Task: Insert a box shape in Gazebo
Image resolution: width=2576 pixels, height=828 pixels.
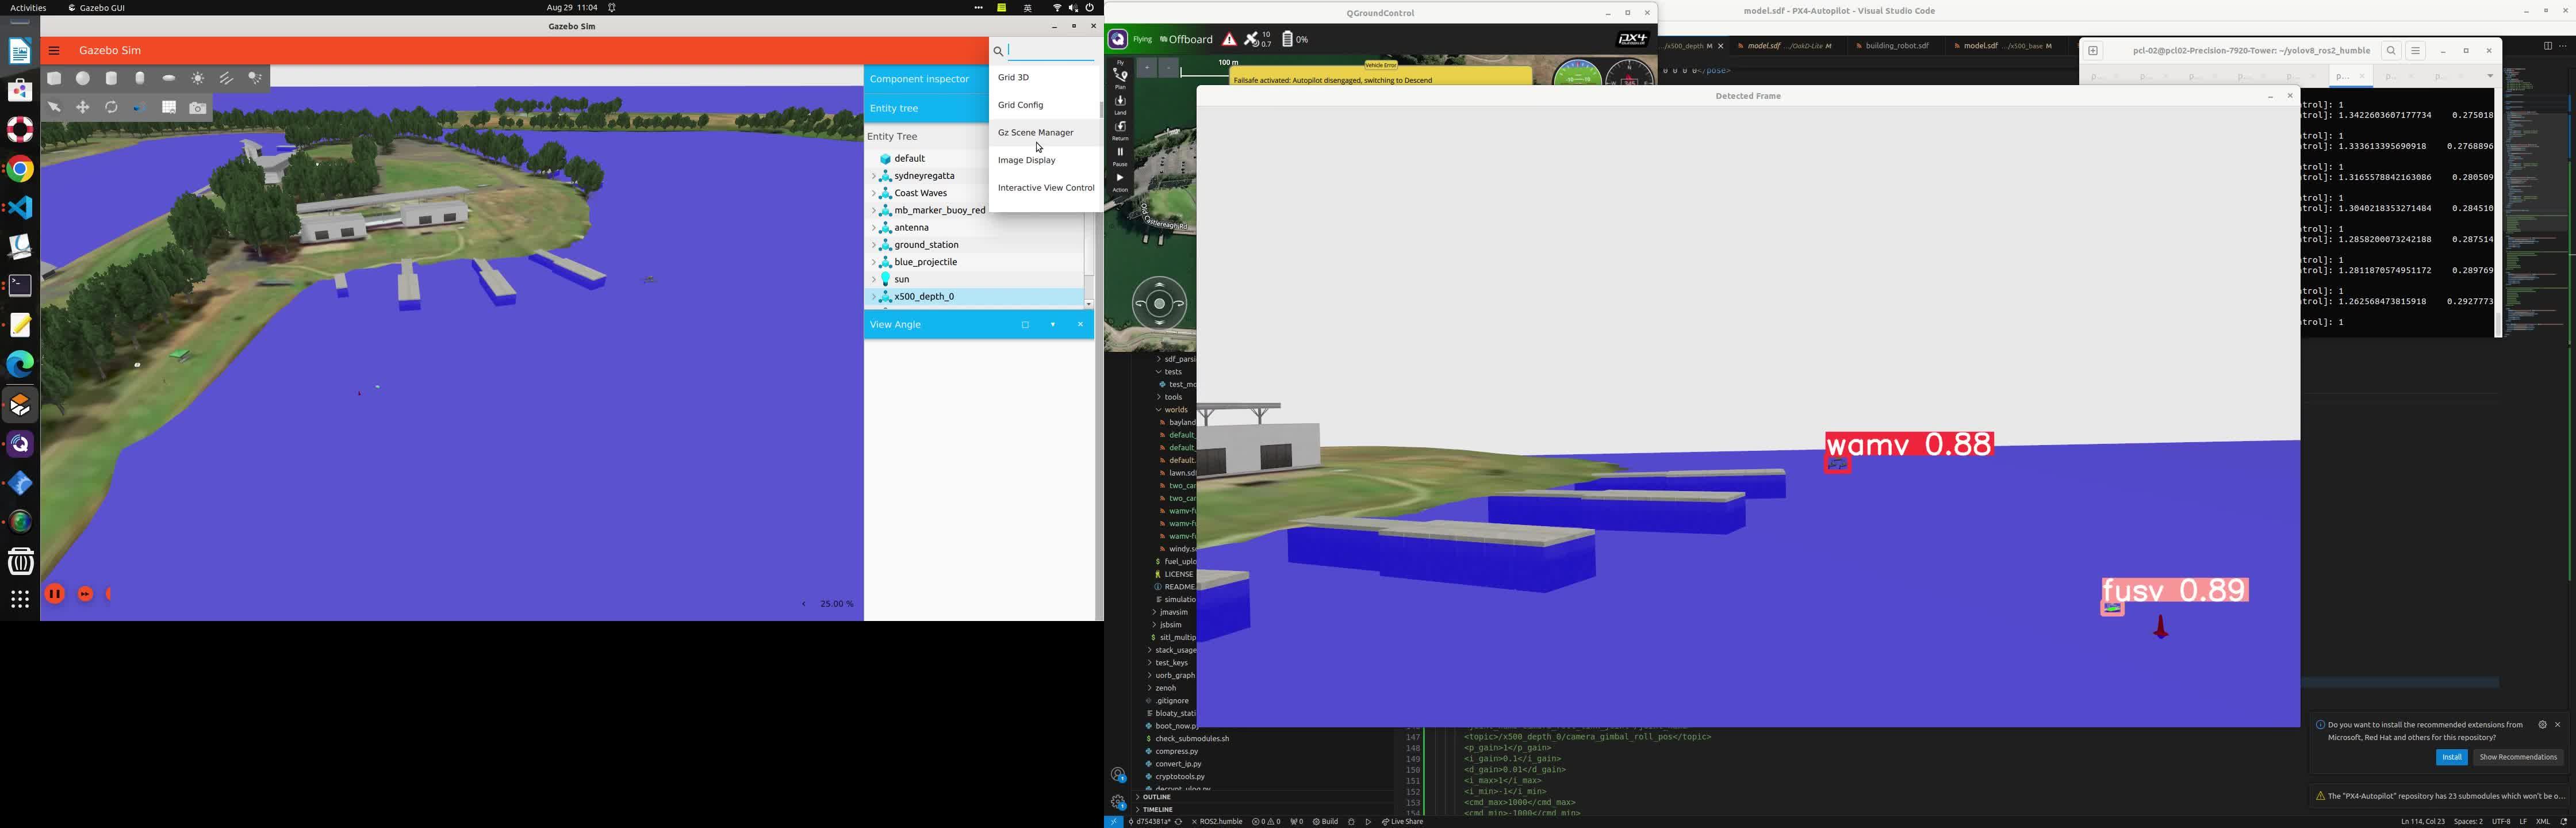Action: (54, 78)
